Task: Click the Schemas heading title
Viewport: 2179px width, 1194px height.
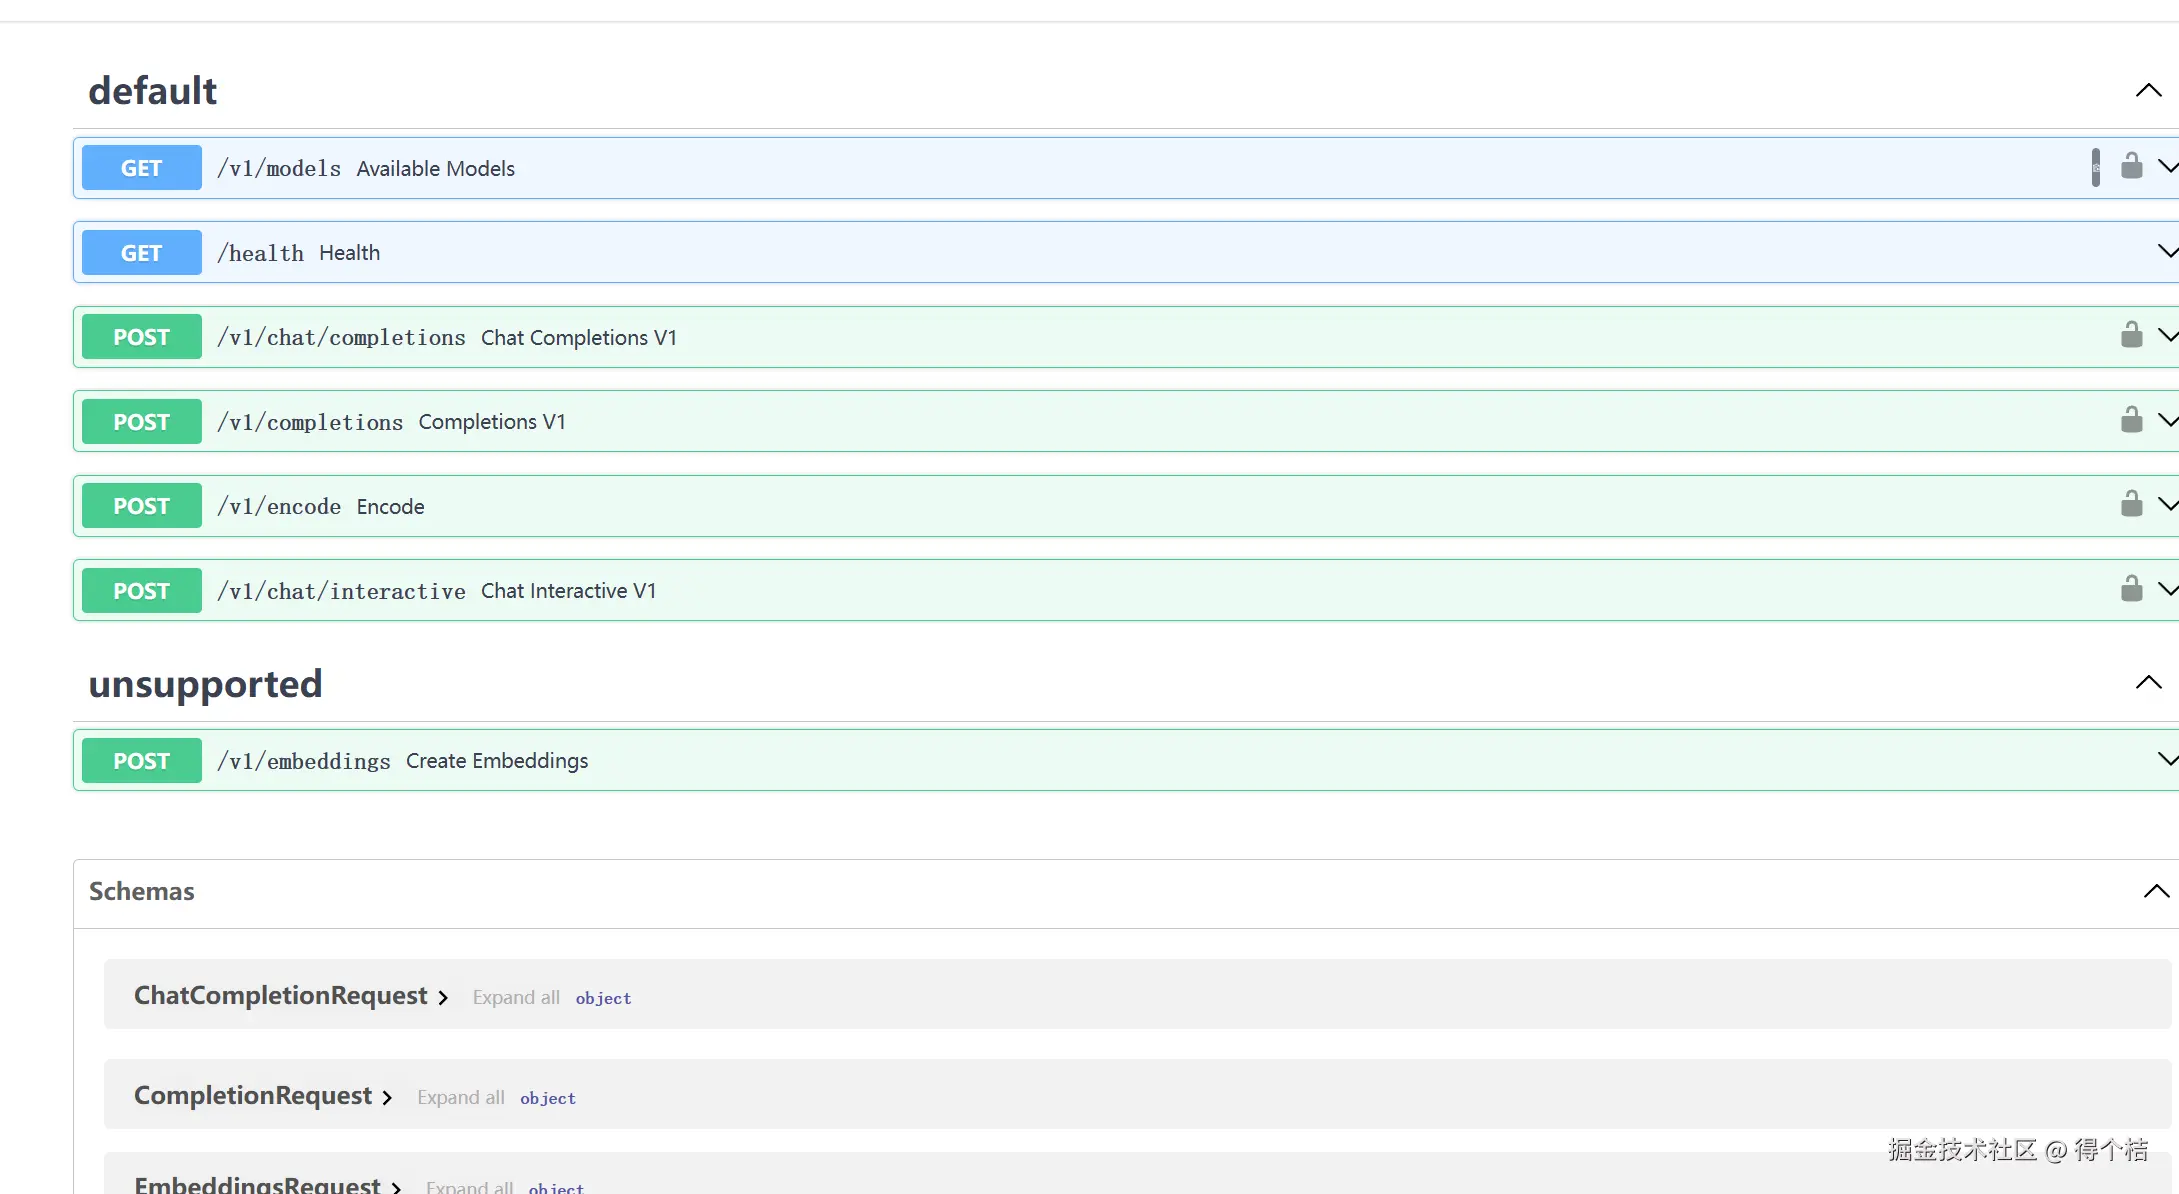Action: point(141,891)
